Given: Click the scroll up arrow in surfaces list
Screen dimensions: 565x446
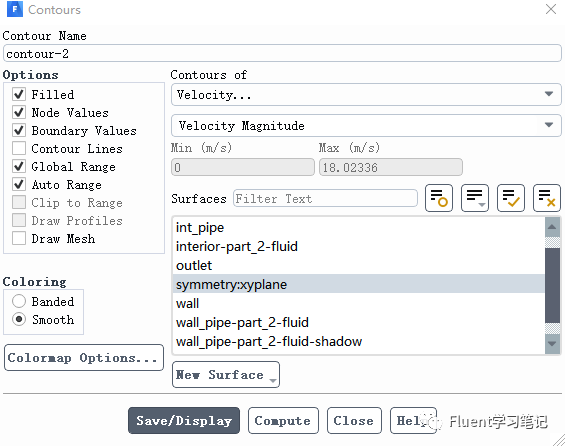Looking at the screenshot, I should 552,227.
